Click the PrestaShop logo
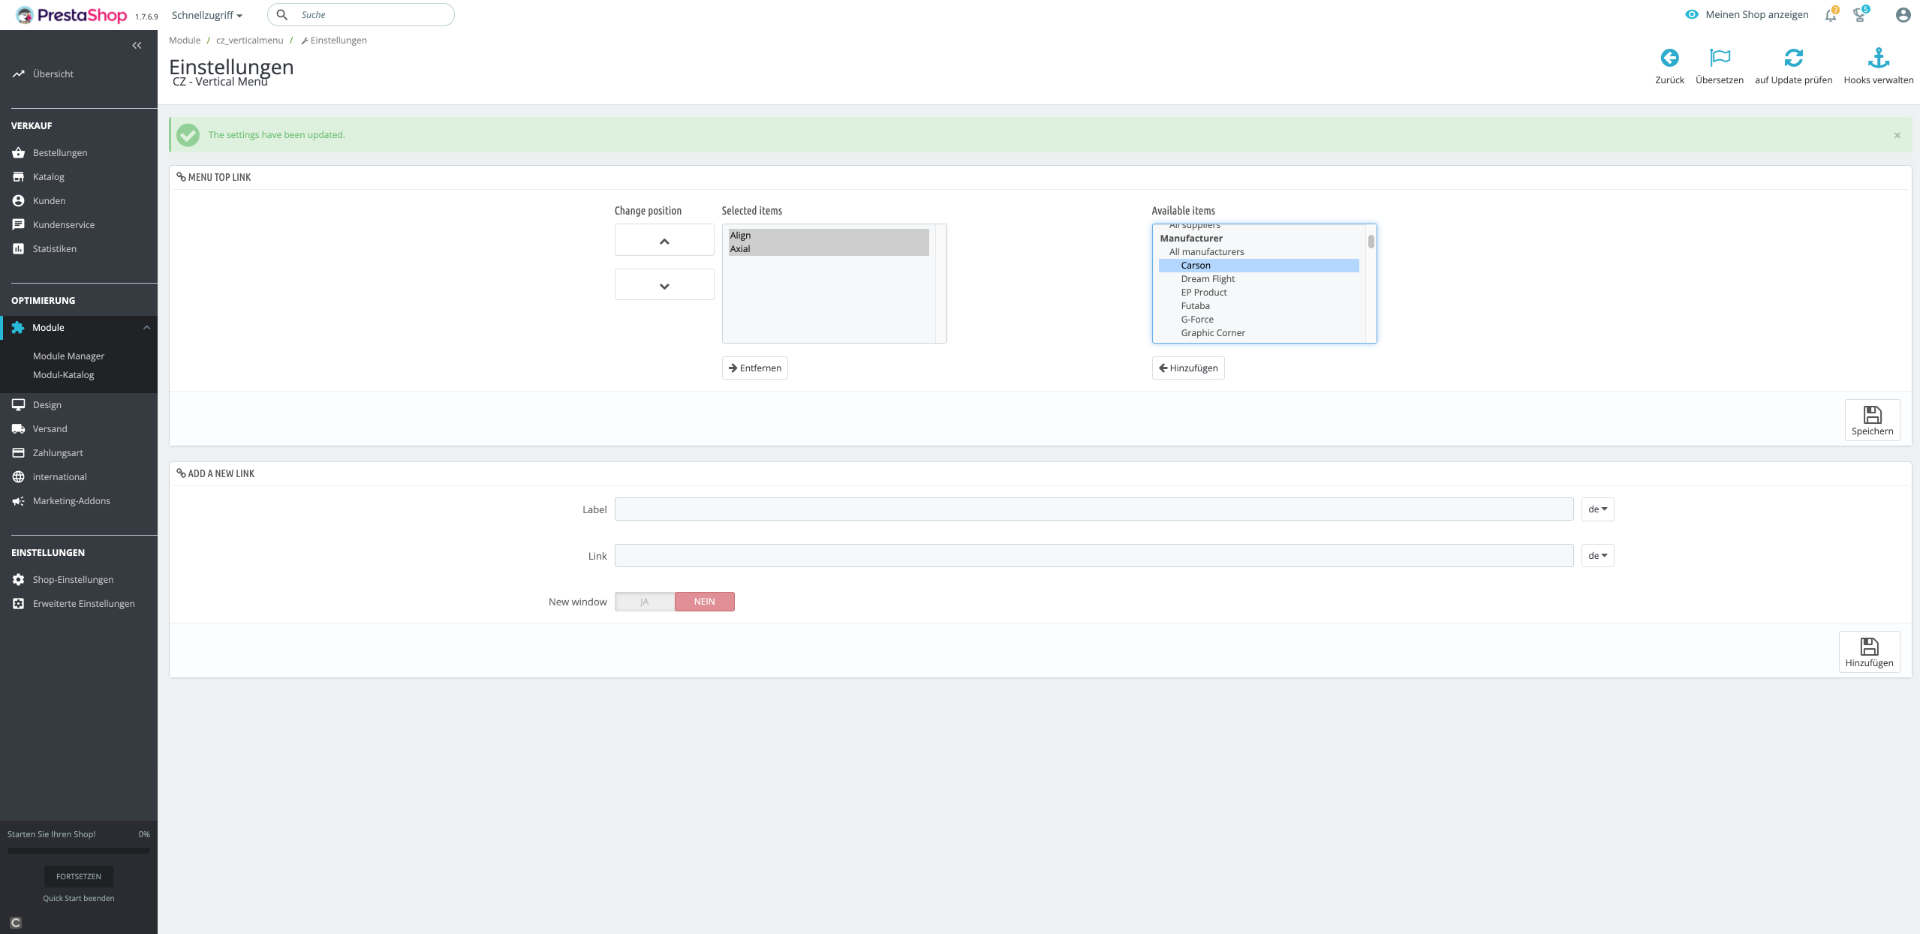 click(x=71, y=15)
